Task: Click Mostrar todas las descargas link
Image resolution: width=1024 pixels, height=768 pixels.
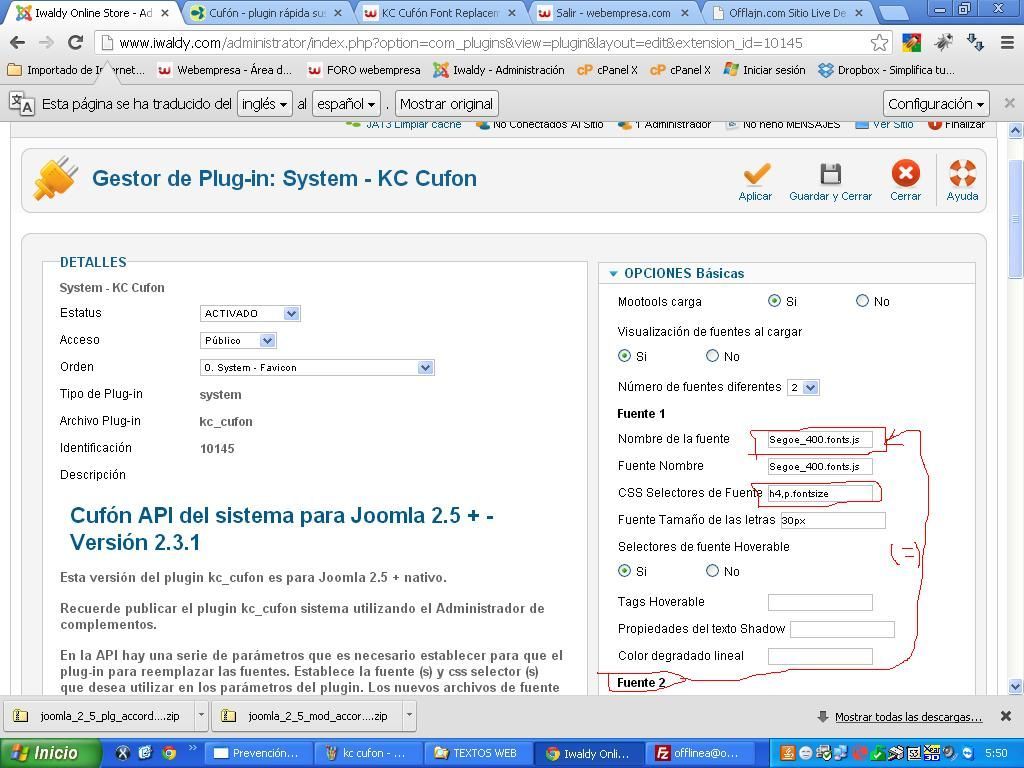Action: [x=908, y=717]
